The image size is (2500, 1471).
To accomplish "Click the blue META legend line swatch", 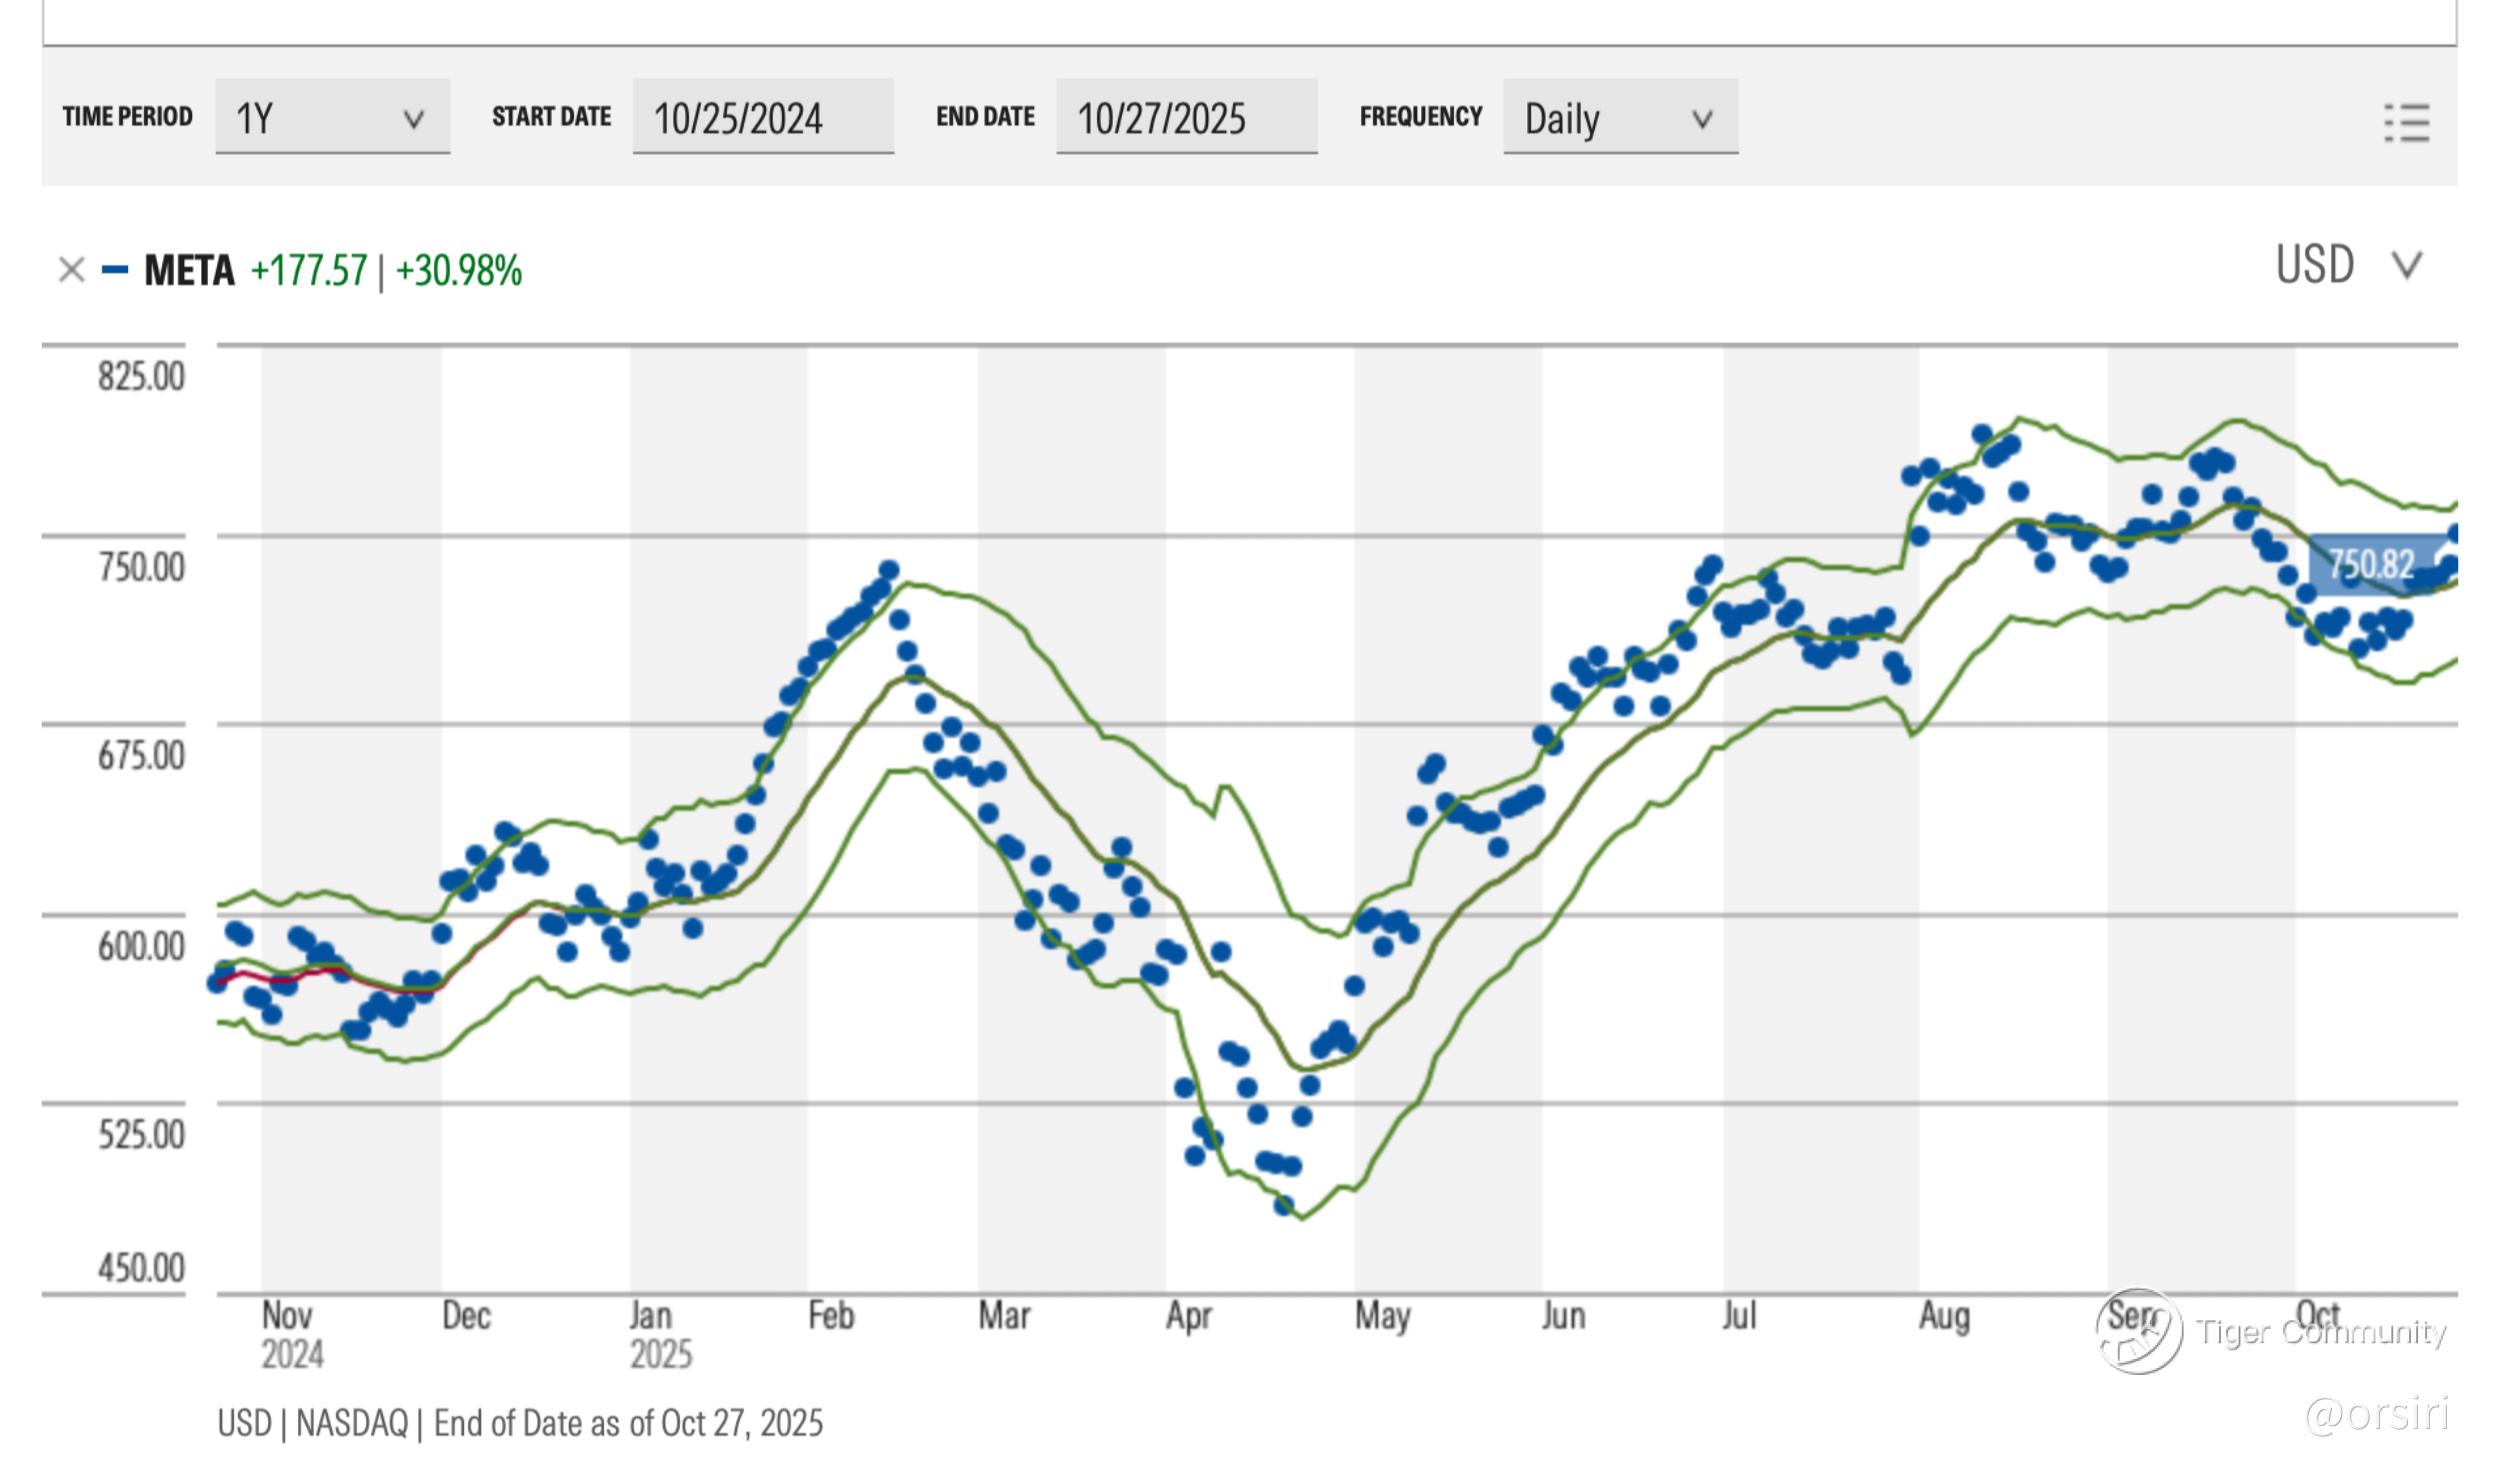I will tap(115, 270).
